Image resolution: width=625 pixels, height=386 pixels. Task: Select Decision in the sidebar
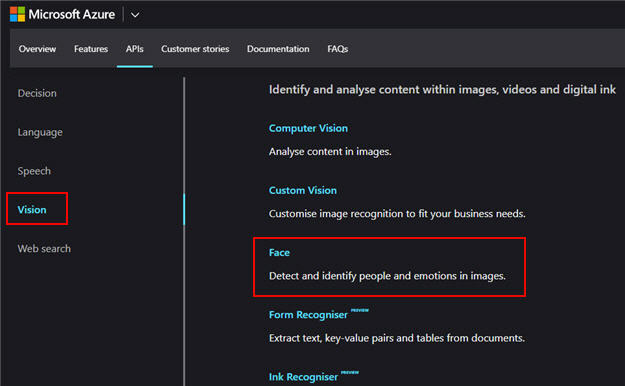[x=37, y=93]
